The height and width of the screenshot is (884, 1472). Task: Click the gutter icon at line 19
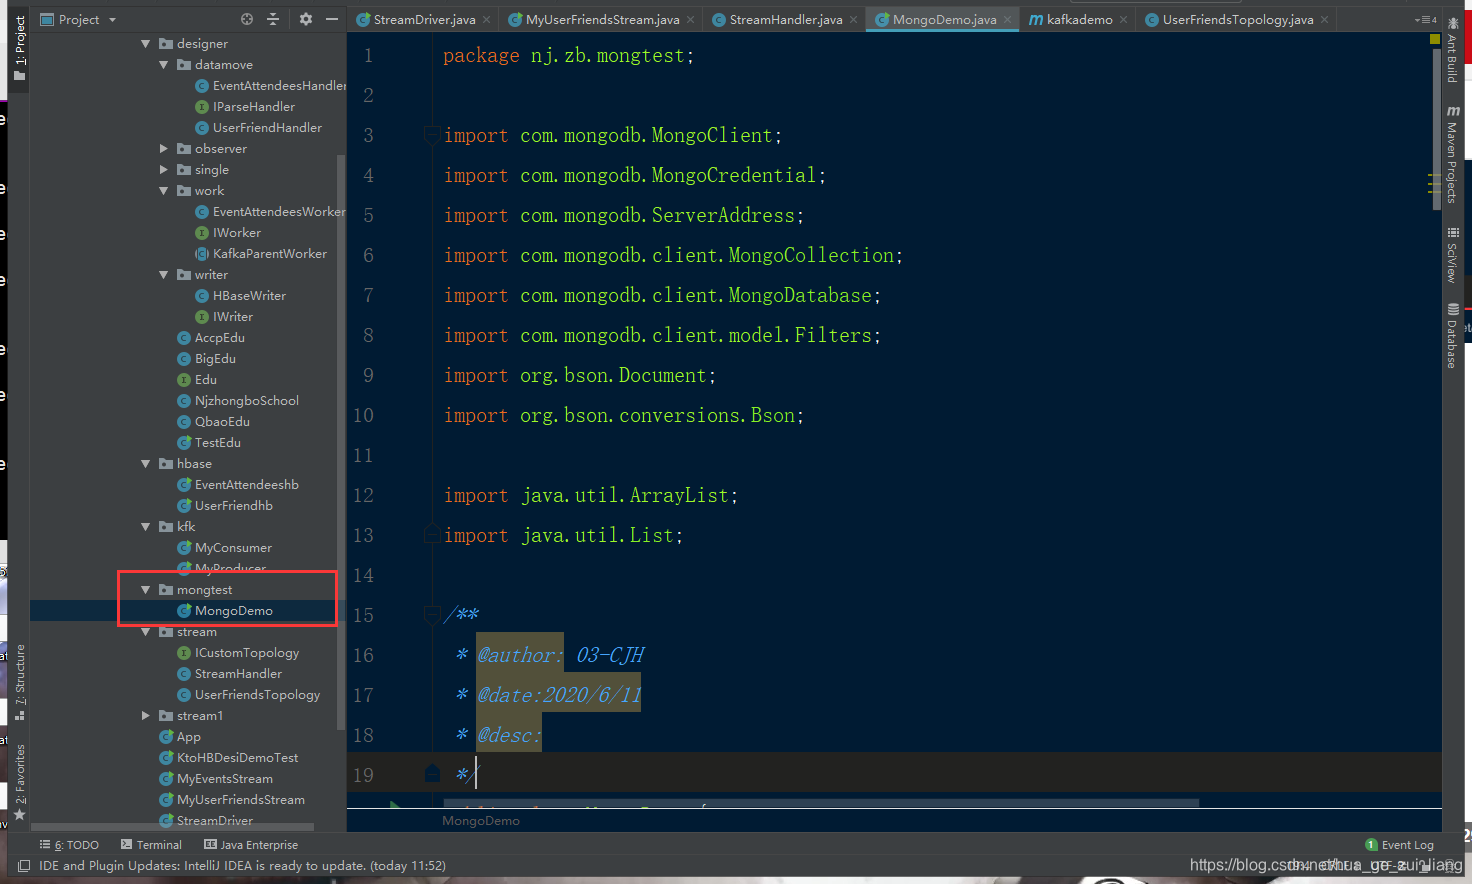(432, 773)
